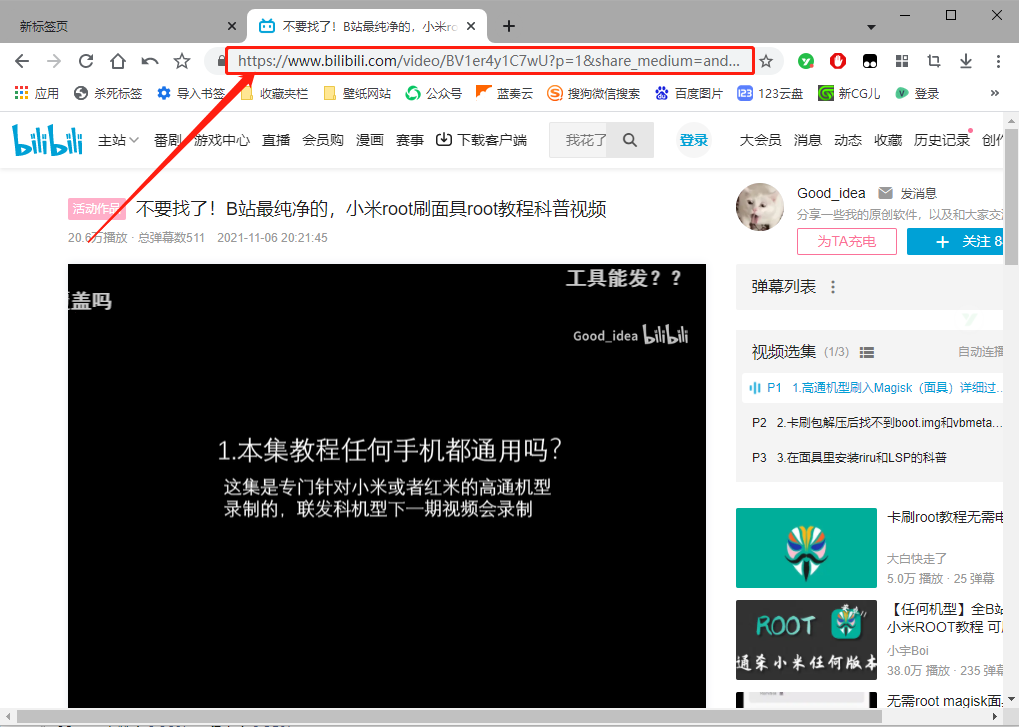Click the black mask extension icon
This screenshot has width=1019, height=727.
870,61
